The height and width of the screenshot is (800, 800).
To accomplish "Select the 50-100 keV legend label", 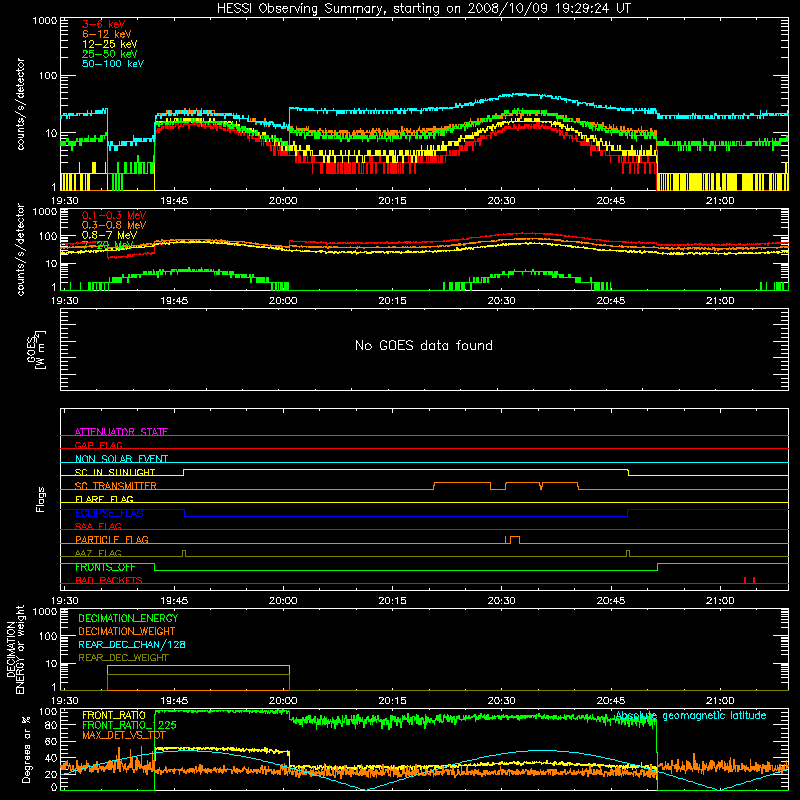I will coord(113,64).
